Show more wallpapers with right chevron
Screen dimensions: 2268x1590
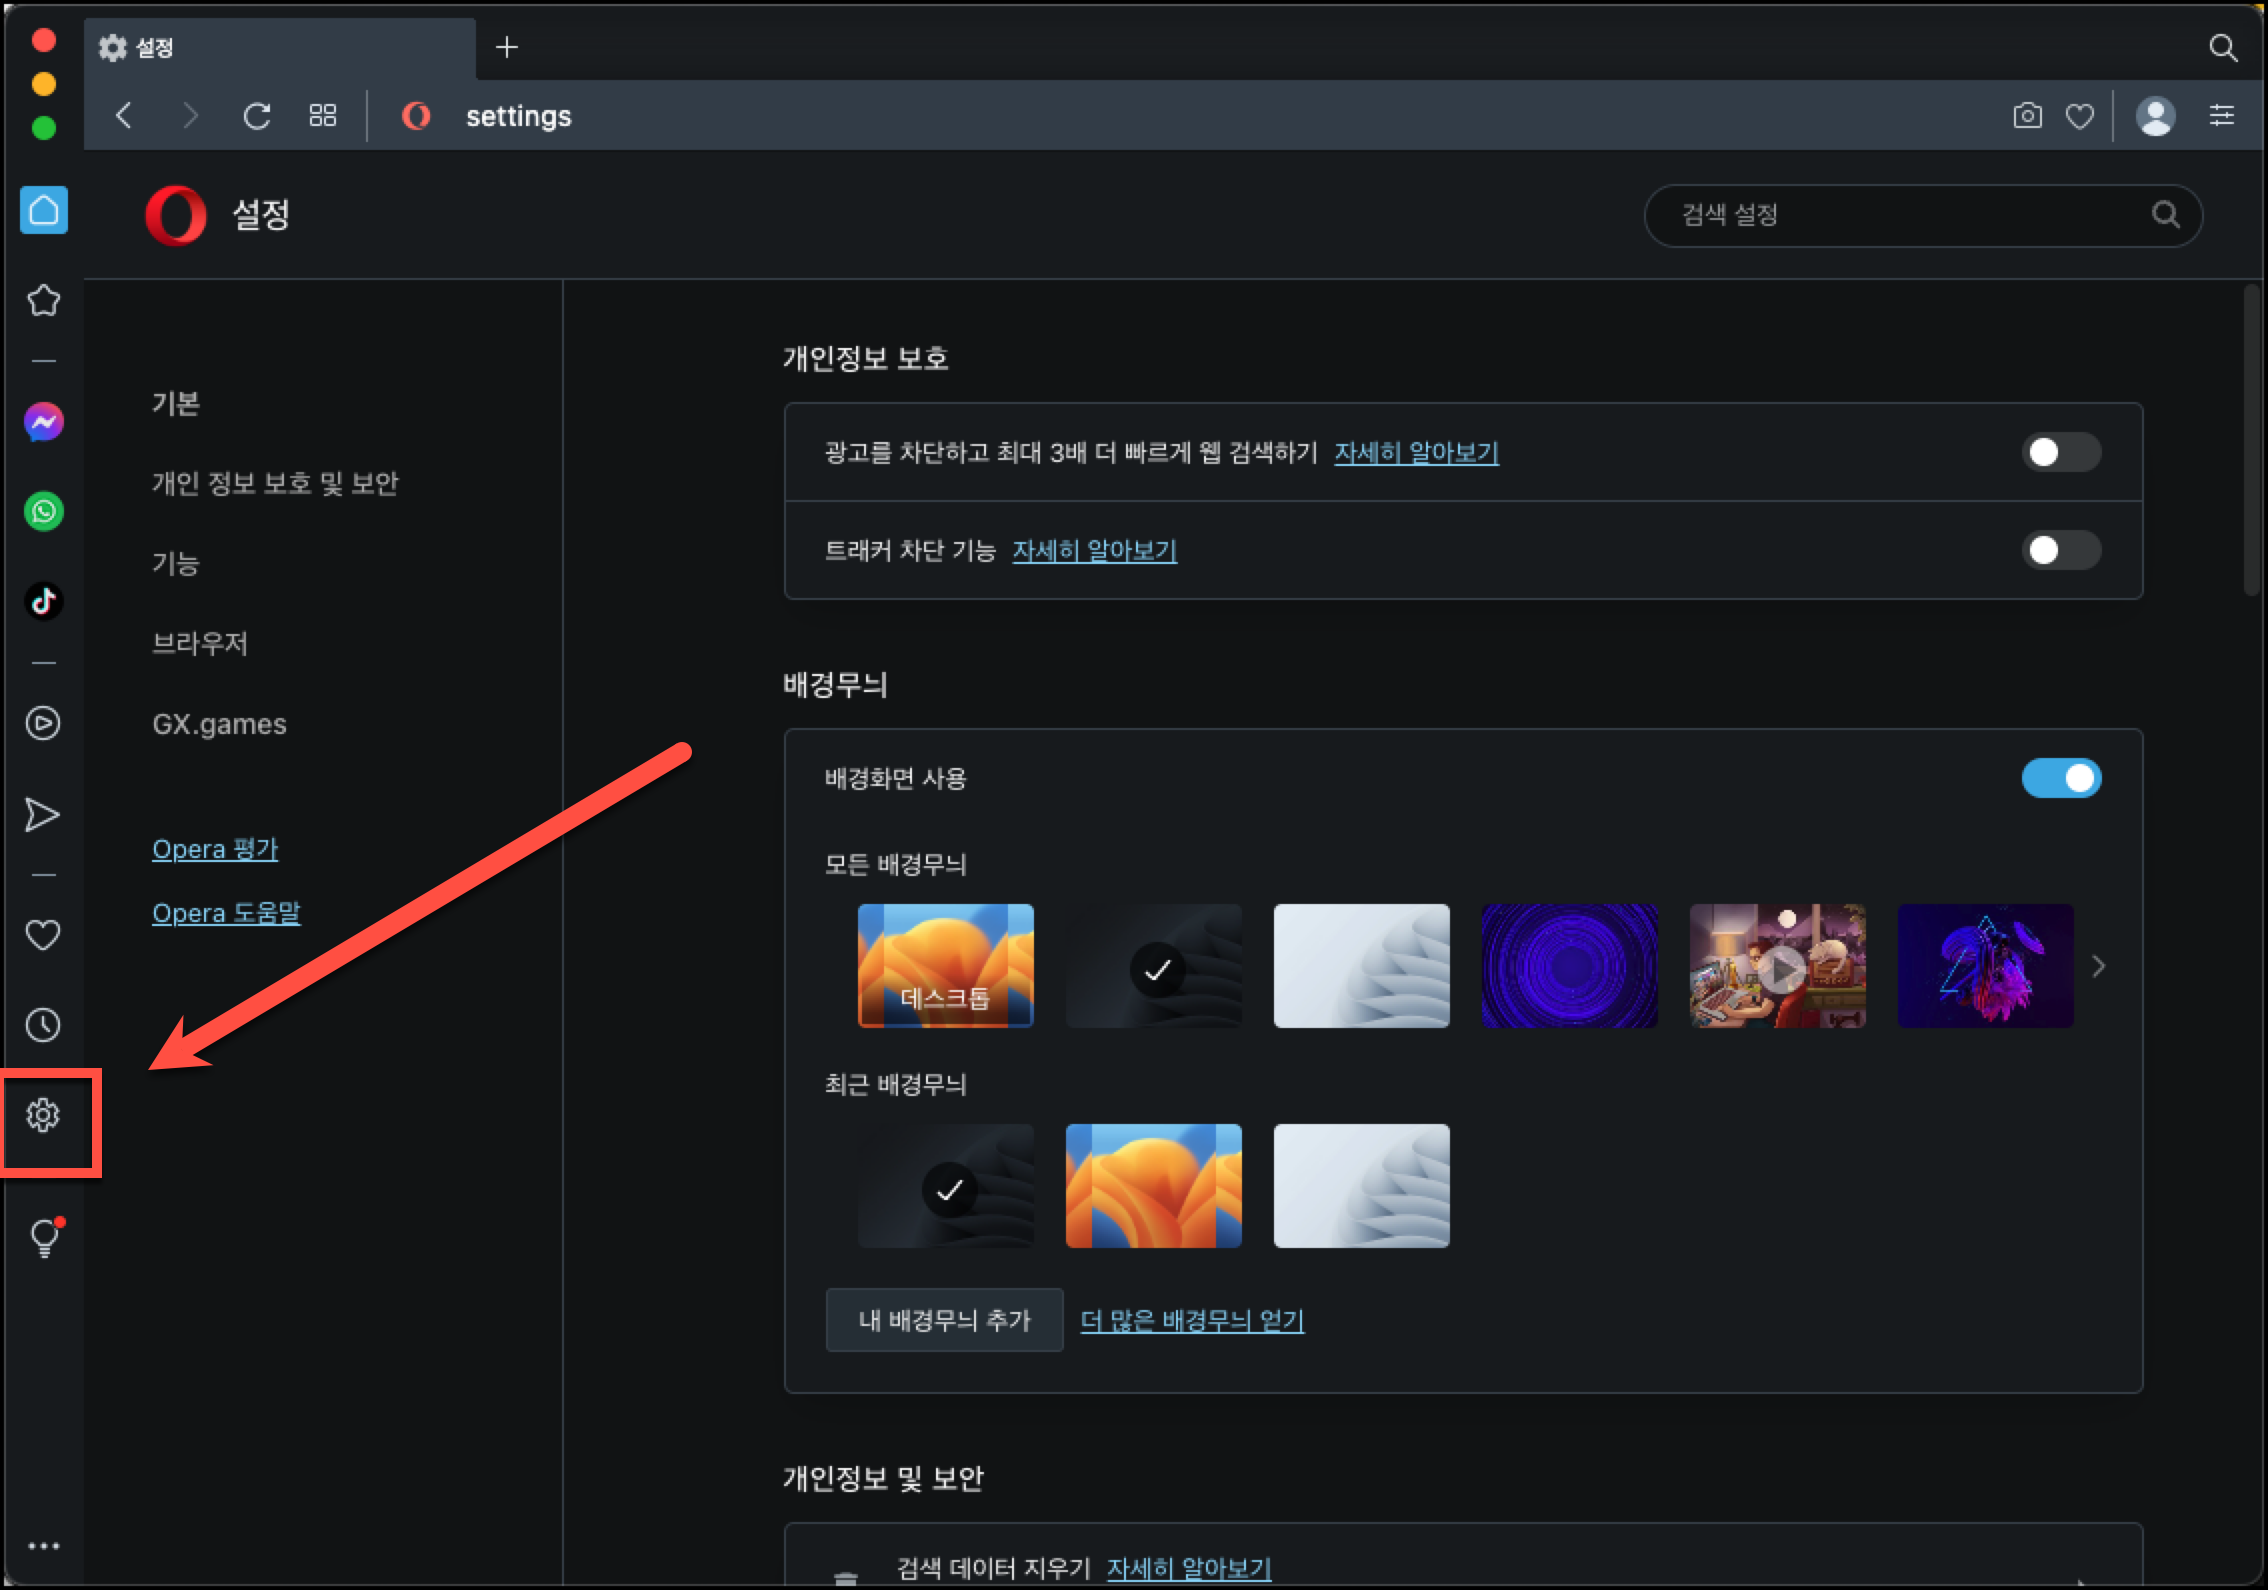2098,966
